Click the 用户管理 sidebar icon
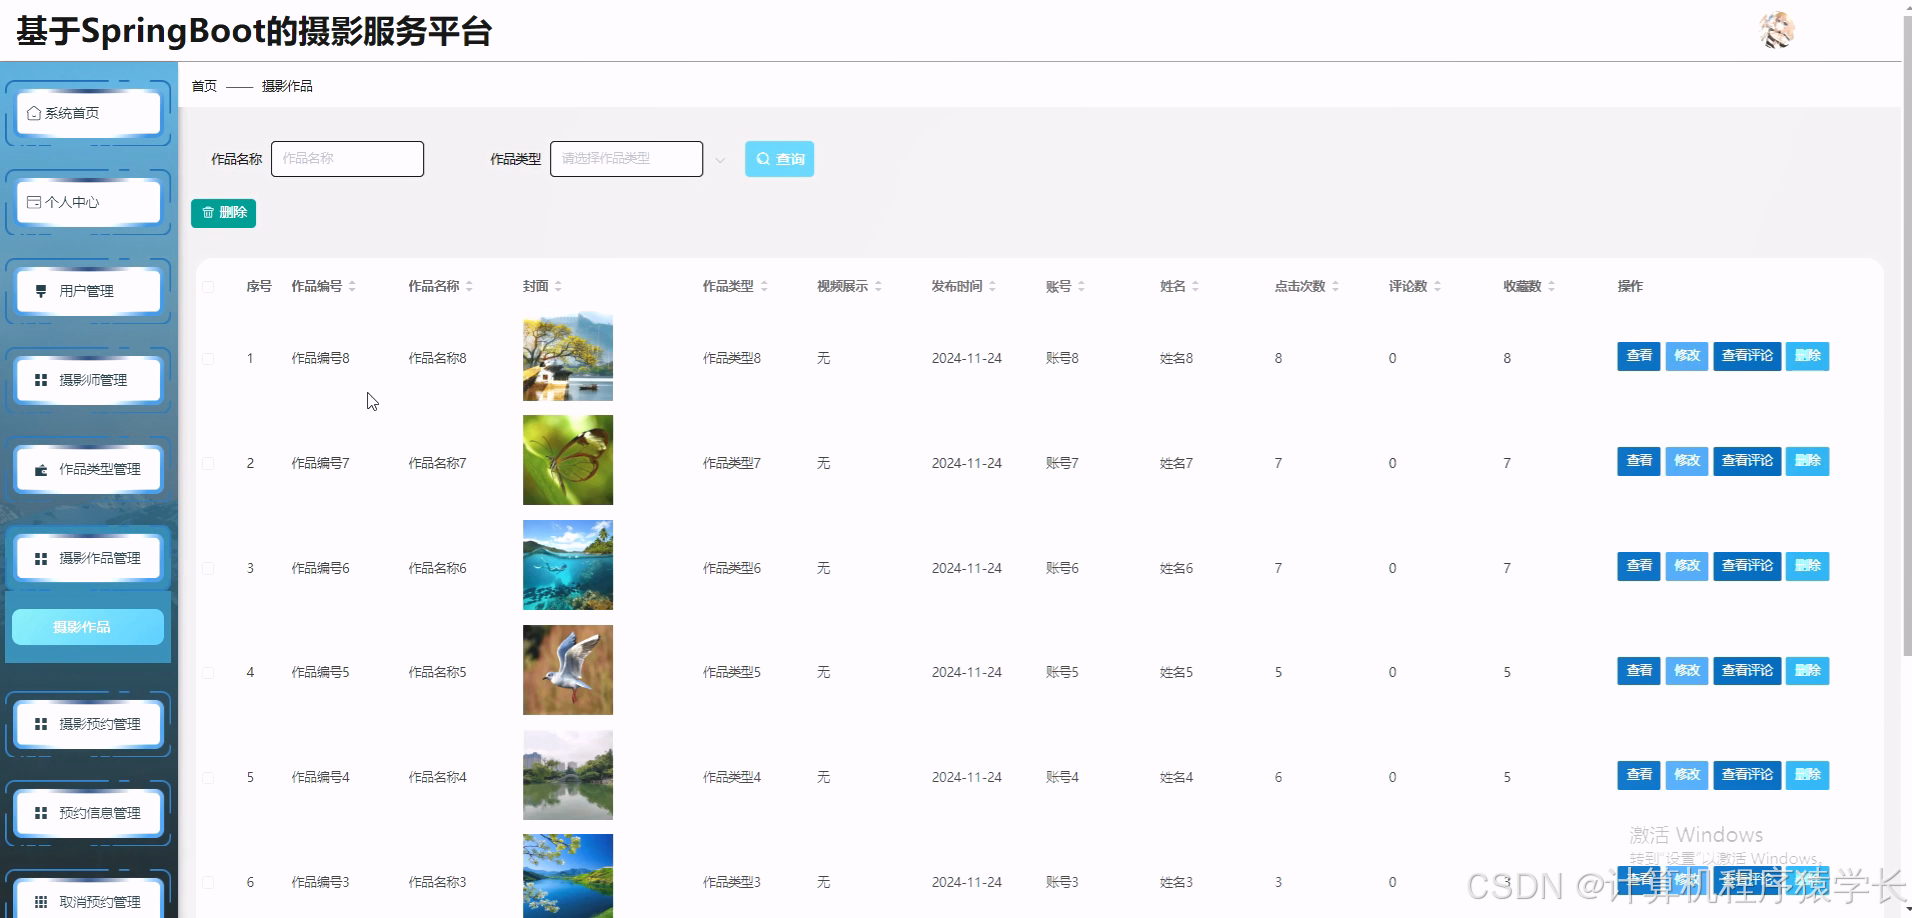Screen dimensions: 1912x918 (40, 290)
